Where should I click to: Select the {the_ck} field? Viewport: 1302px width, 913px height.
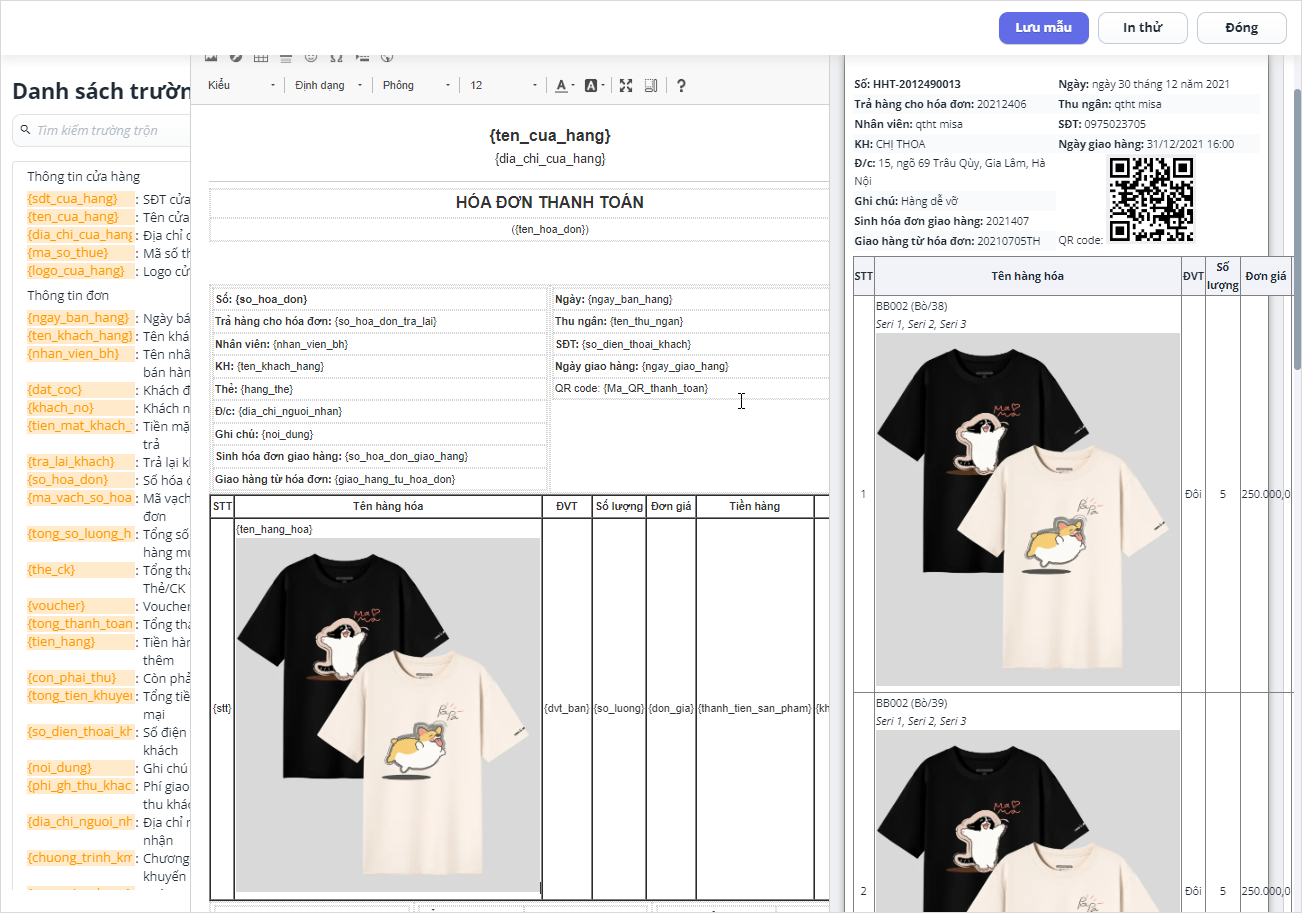(x=79, y=570)
